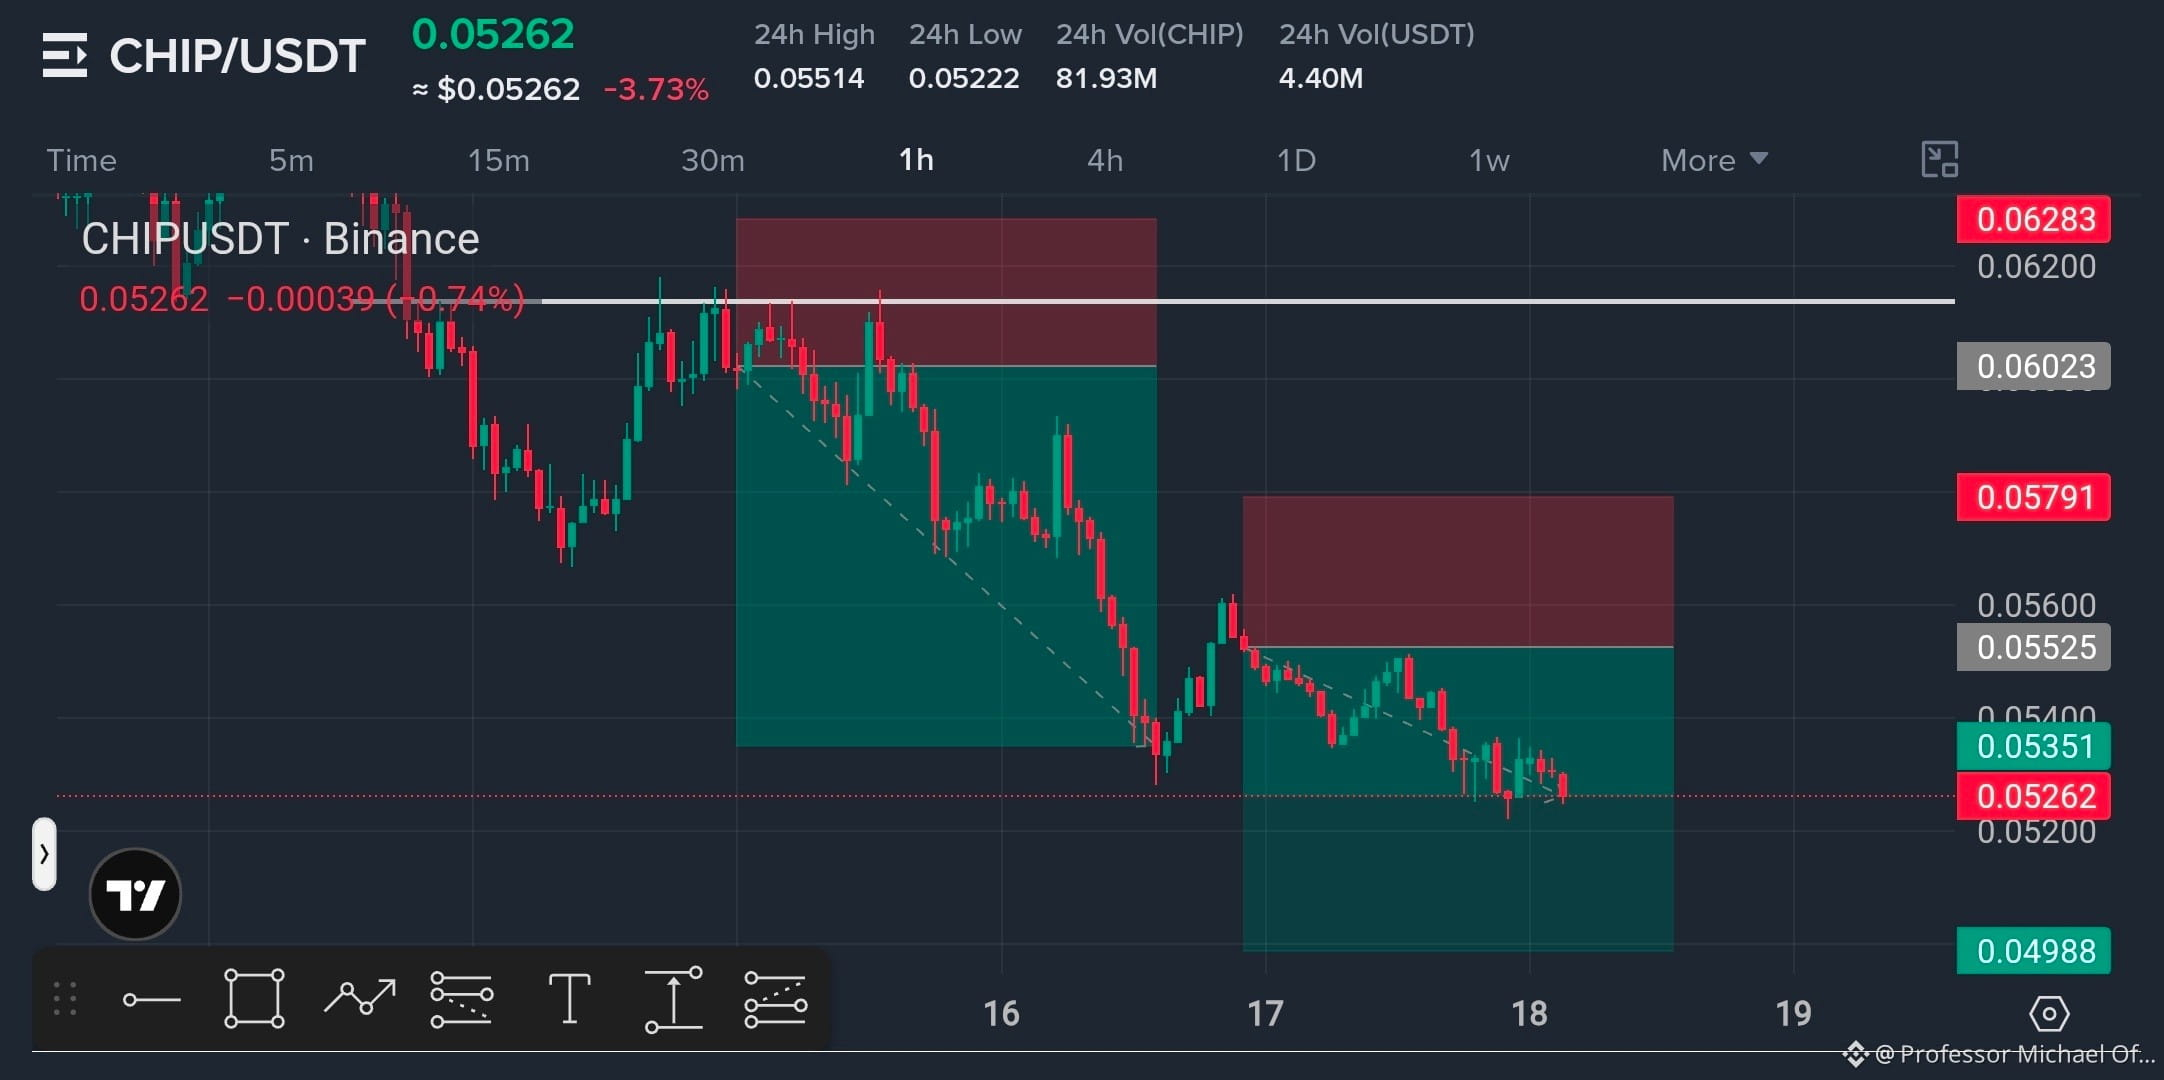
Task: Open the TradingView logo link
Action: pyautogui.click(x=135, y=894)
